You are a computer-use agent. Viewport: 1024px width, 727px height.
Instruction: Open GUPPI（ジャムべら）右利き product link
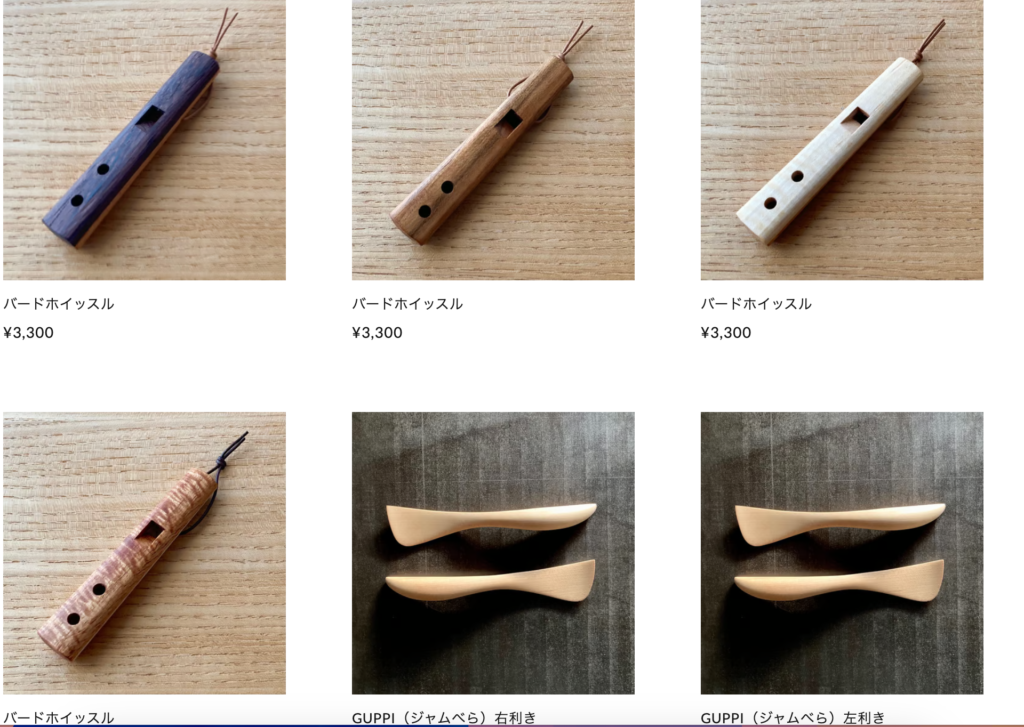[x=444, y=718]
